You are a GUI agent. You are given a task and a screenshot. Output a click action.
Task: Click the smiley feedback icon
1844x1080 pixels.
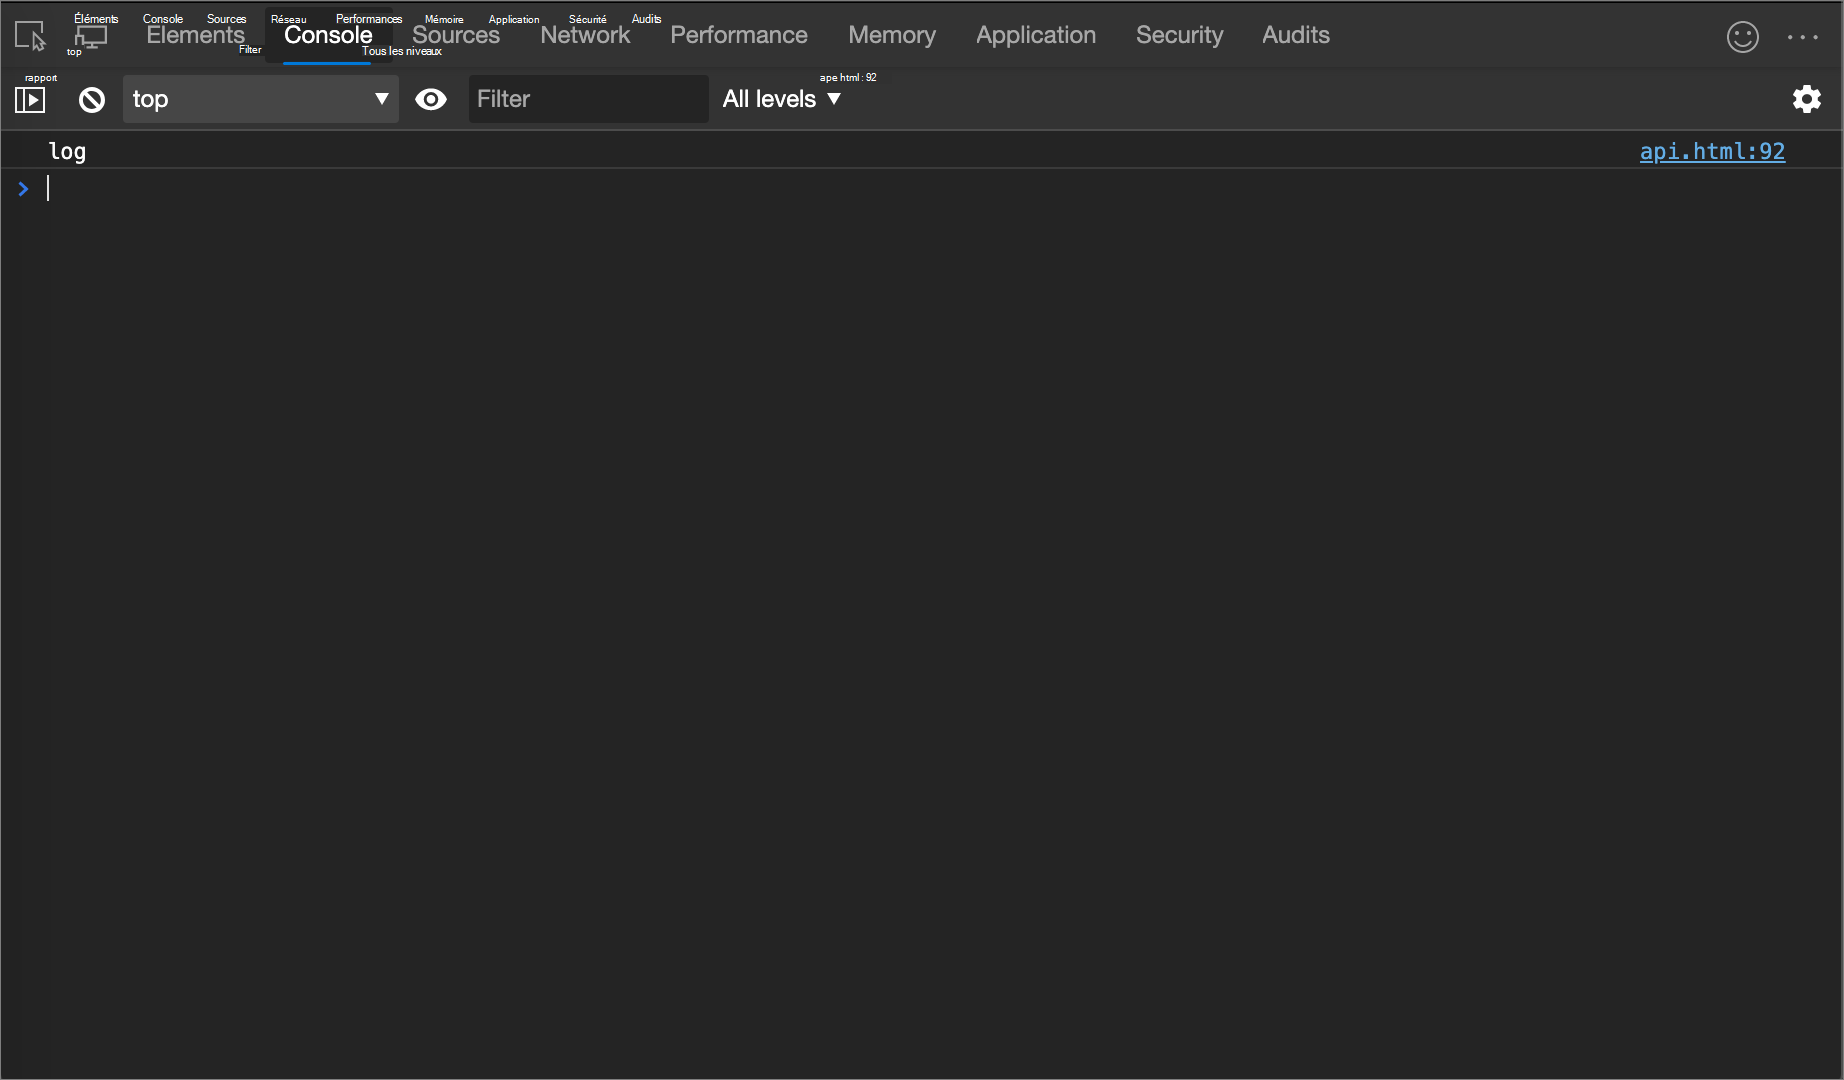point(1742,37)
